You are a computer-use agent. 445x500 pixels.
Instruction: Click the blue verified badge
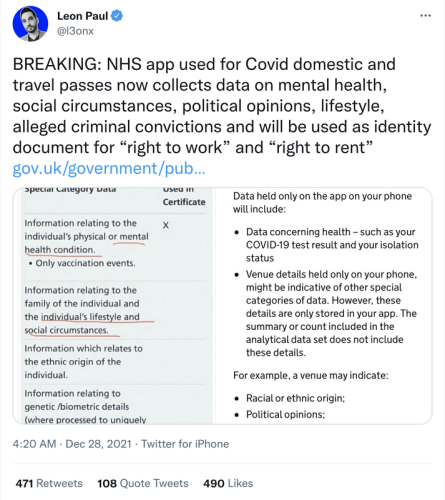click(x=117, y=16)
